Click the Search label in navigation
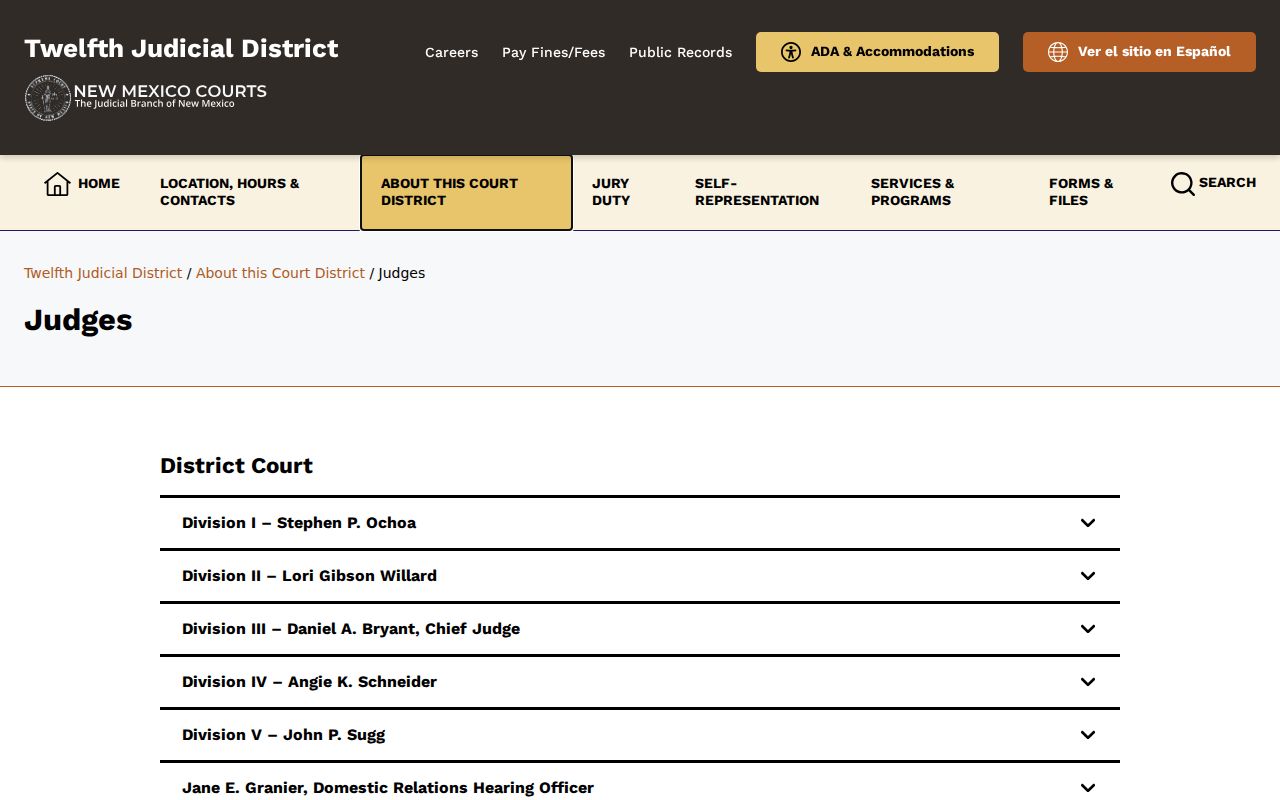 pos(1227,183)
